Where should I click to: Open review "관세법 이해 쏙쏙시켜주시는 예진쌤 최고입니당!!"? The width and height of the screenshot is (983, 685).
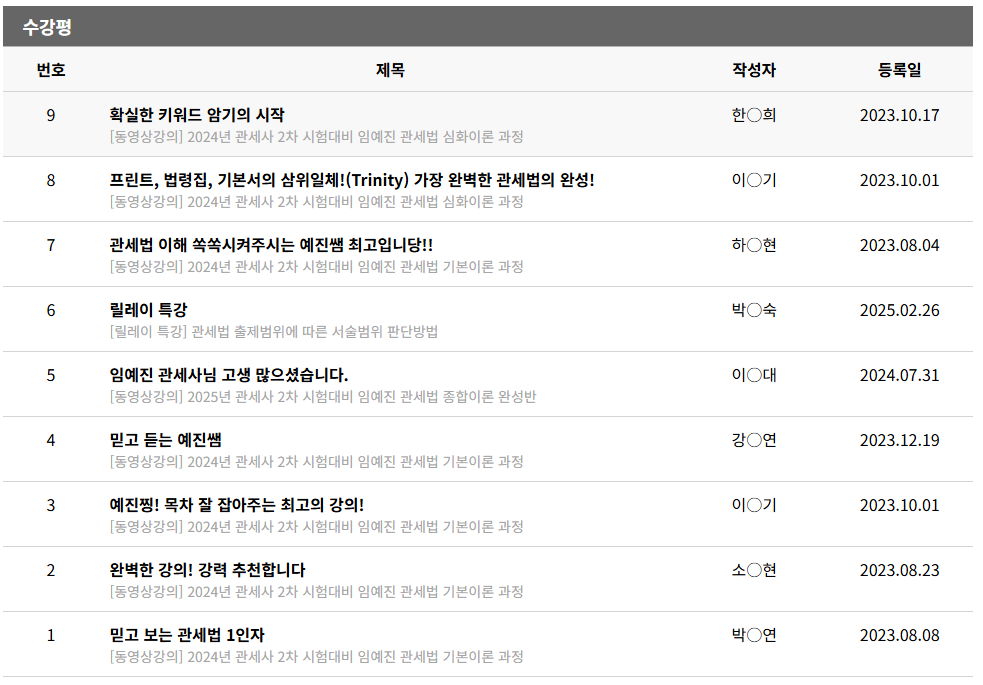270,245
